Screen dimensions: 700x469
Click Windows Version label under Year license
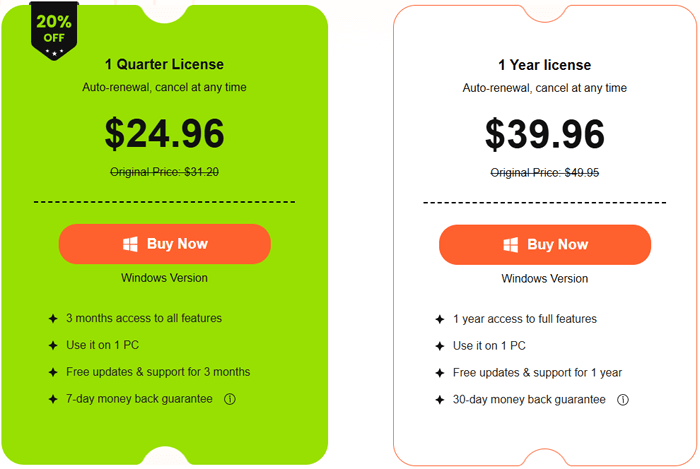[x=545, y=278]
